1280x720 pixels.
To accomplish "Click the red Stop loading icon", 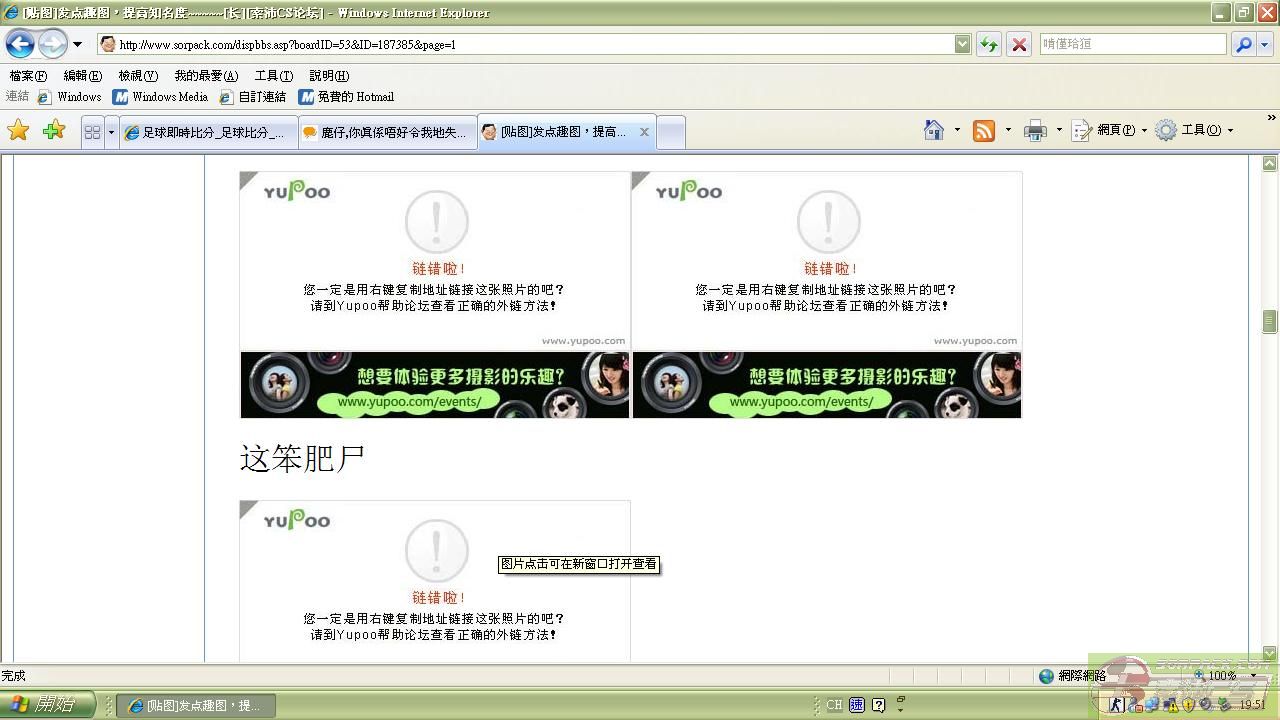I will [1019, 44].
